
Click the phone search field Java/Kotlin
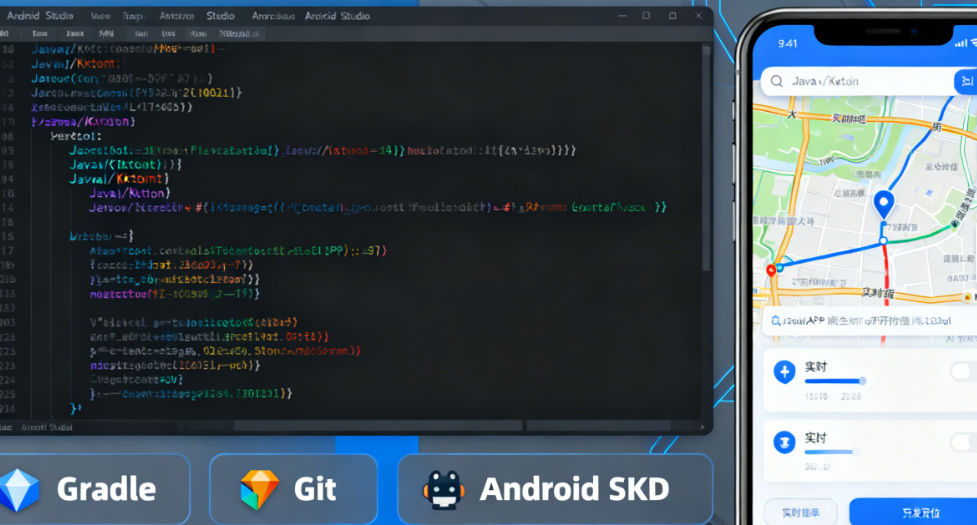pos(857,82)
